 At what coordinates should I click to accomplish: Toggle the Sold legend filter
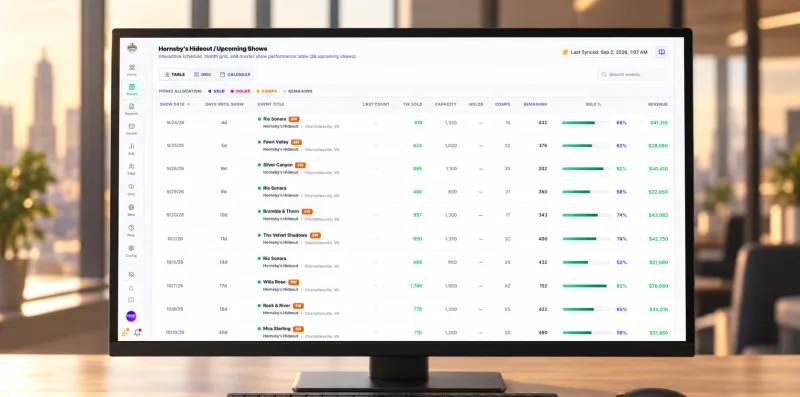(x=216, y=91)
